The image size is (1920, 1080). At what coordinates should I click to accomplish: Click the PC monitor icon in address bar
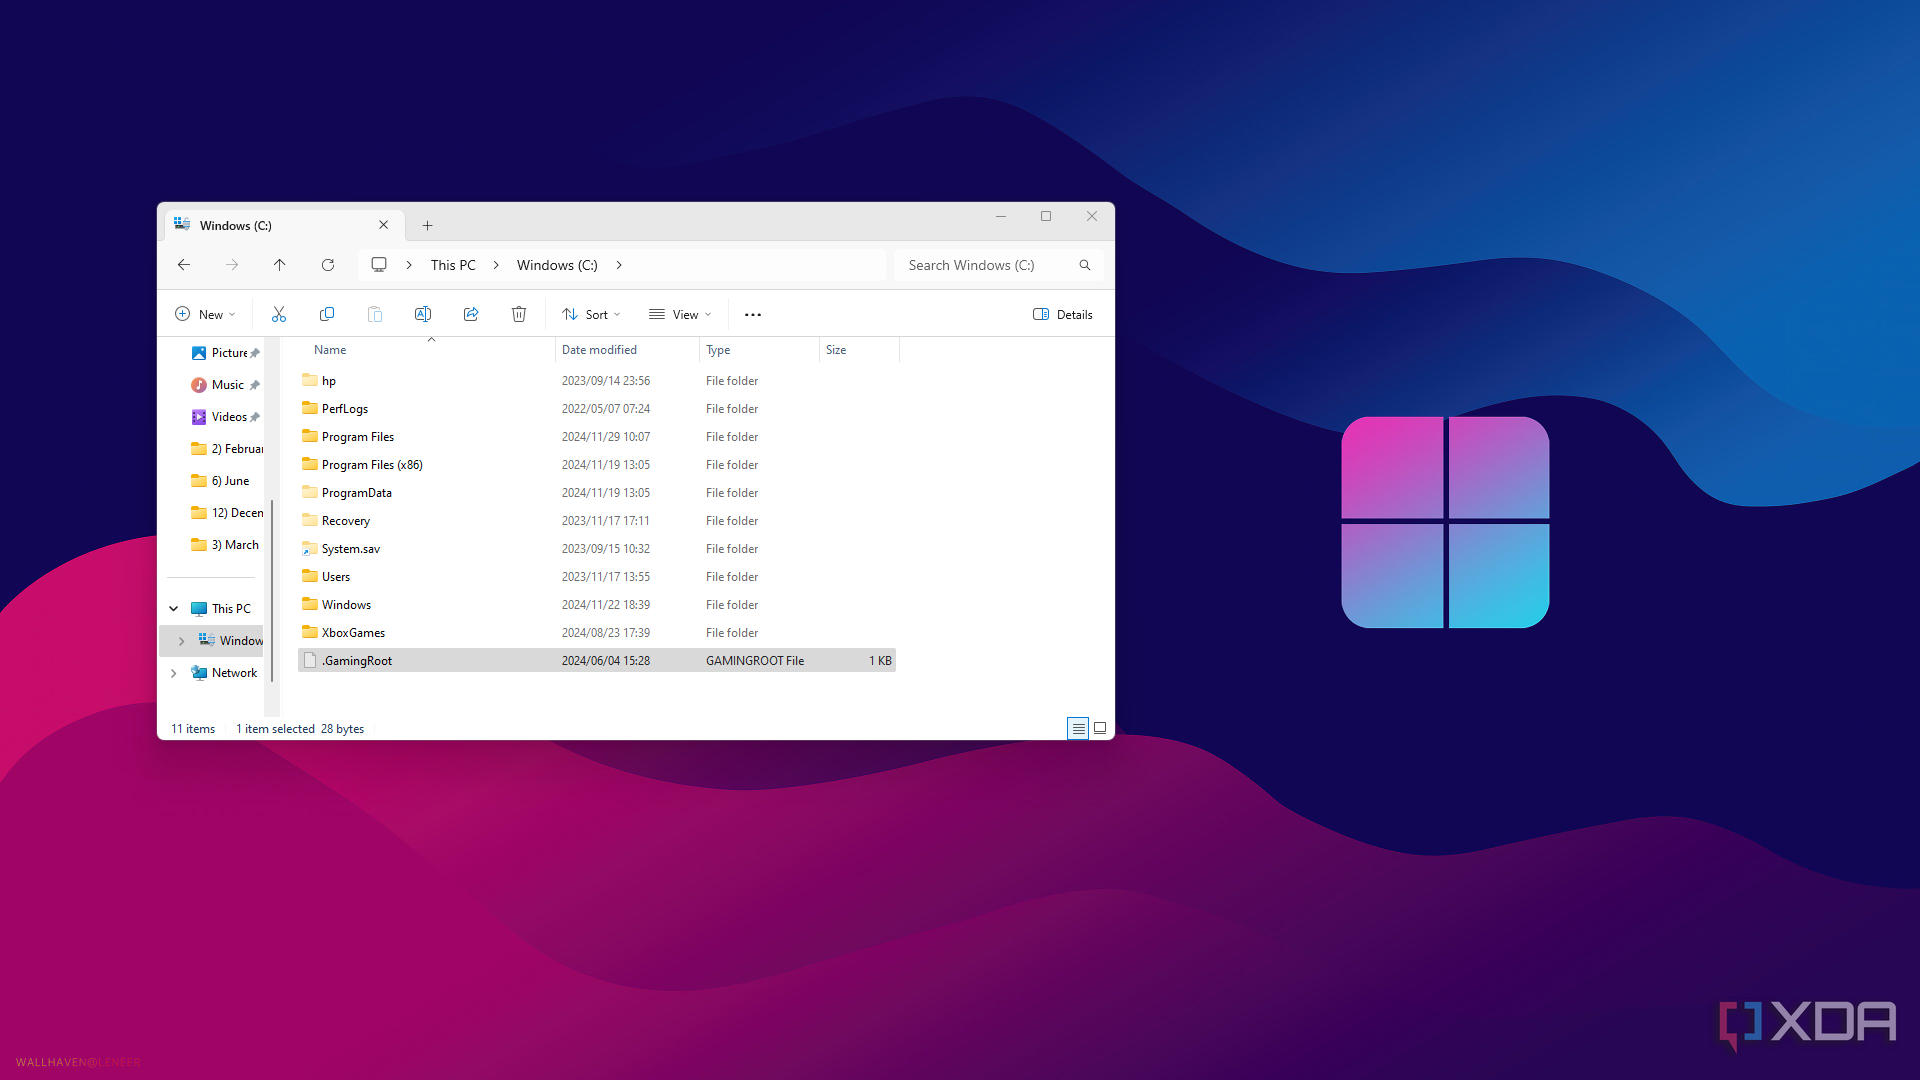tap(379, 265)
